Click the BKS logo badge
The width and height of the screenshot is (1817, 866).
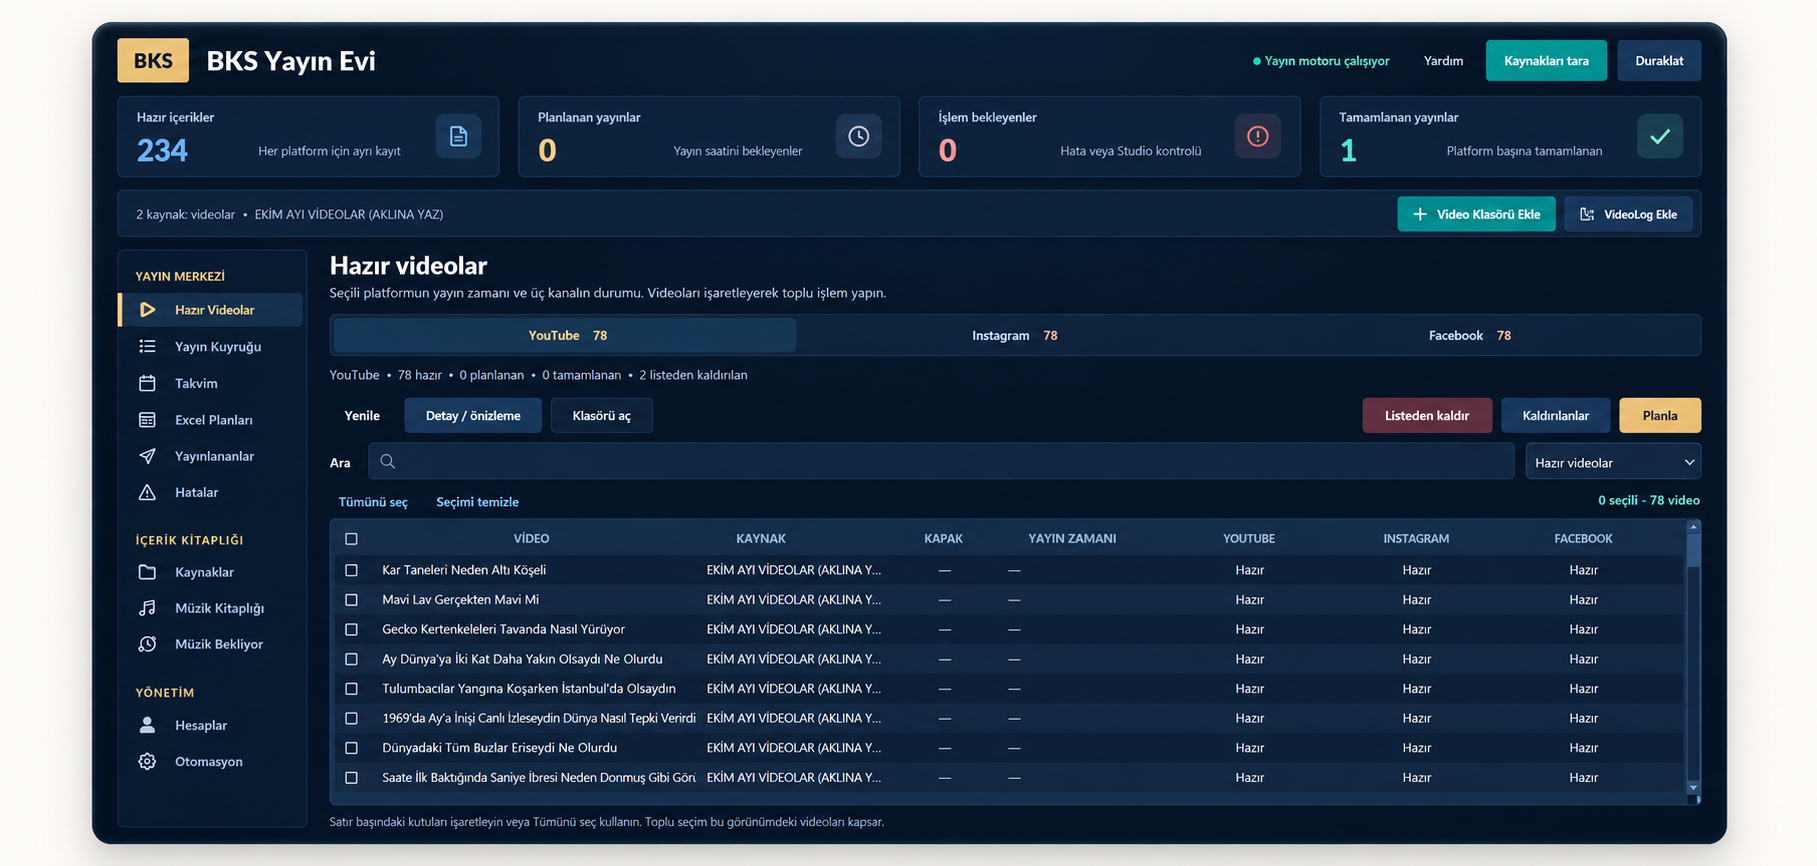[x=153, y=60]
